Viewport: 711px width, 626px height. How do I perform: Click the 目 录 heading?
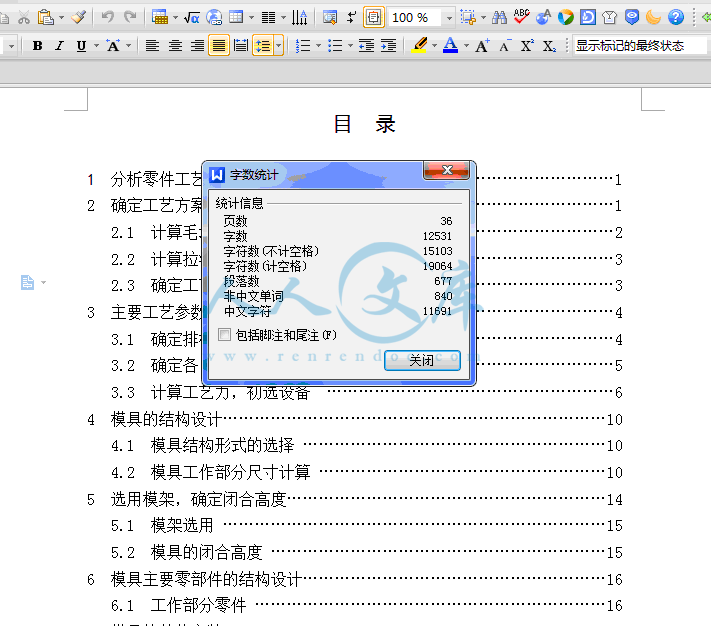pos(365,124)
